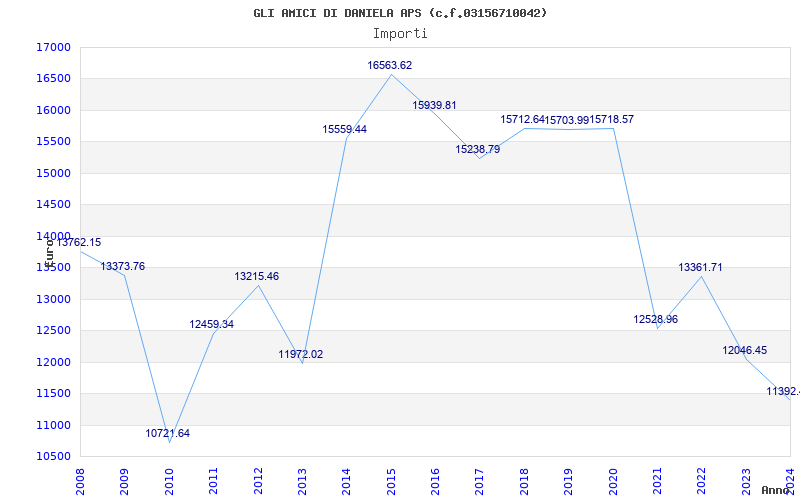The height and width of the screenshot is (500, 800).
Task: Click the y-axis tick 15000
Action: click(x=53, y=173)
